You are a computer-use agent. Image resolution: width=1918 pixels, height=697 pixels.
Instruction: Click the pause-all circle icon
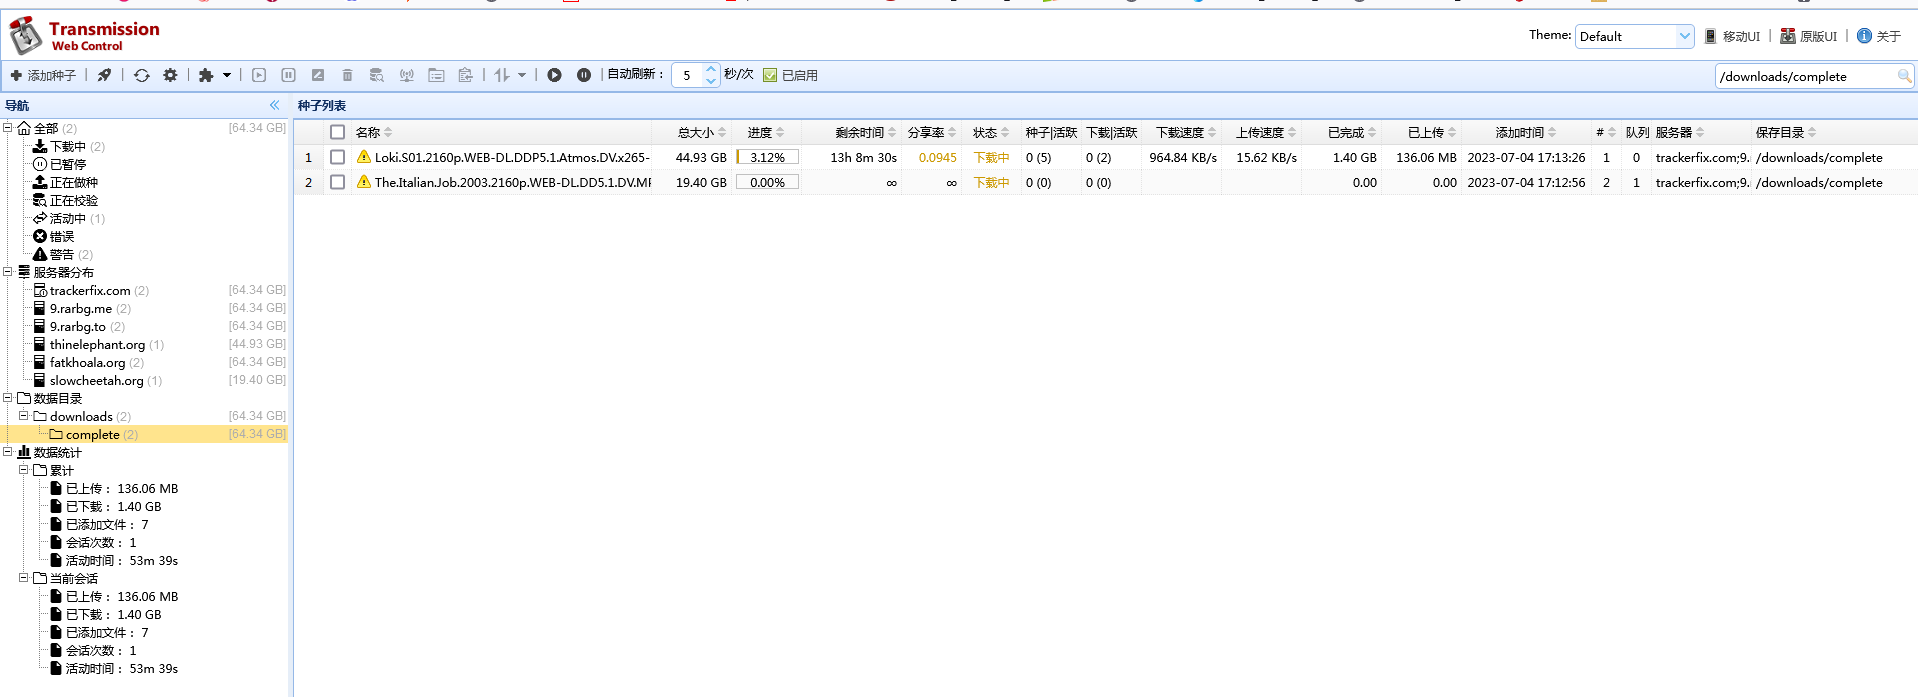click(584, 75)
